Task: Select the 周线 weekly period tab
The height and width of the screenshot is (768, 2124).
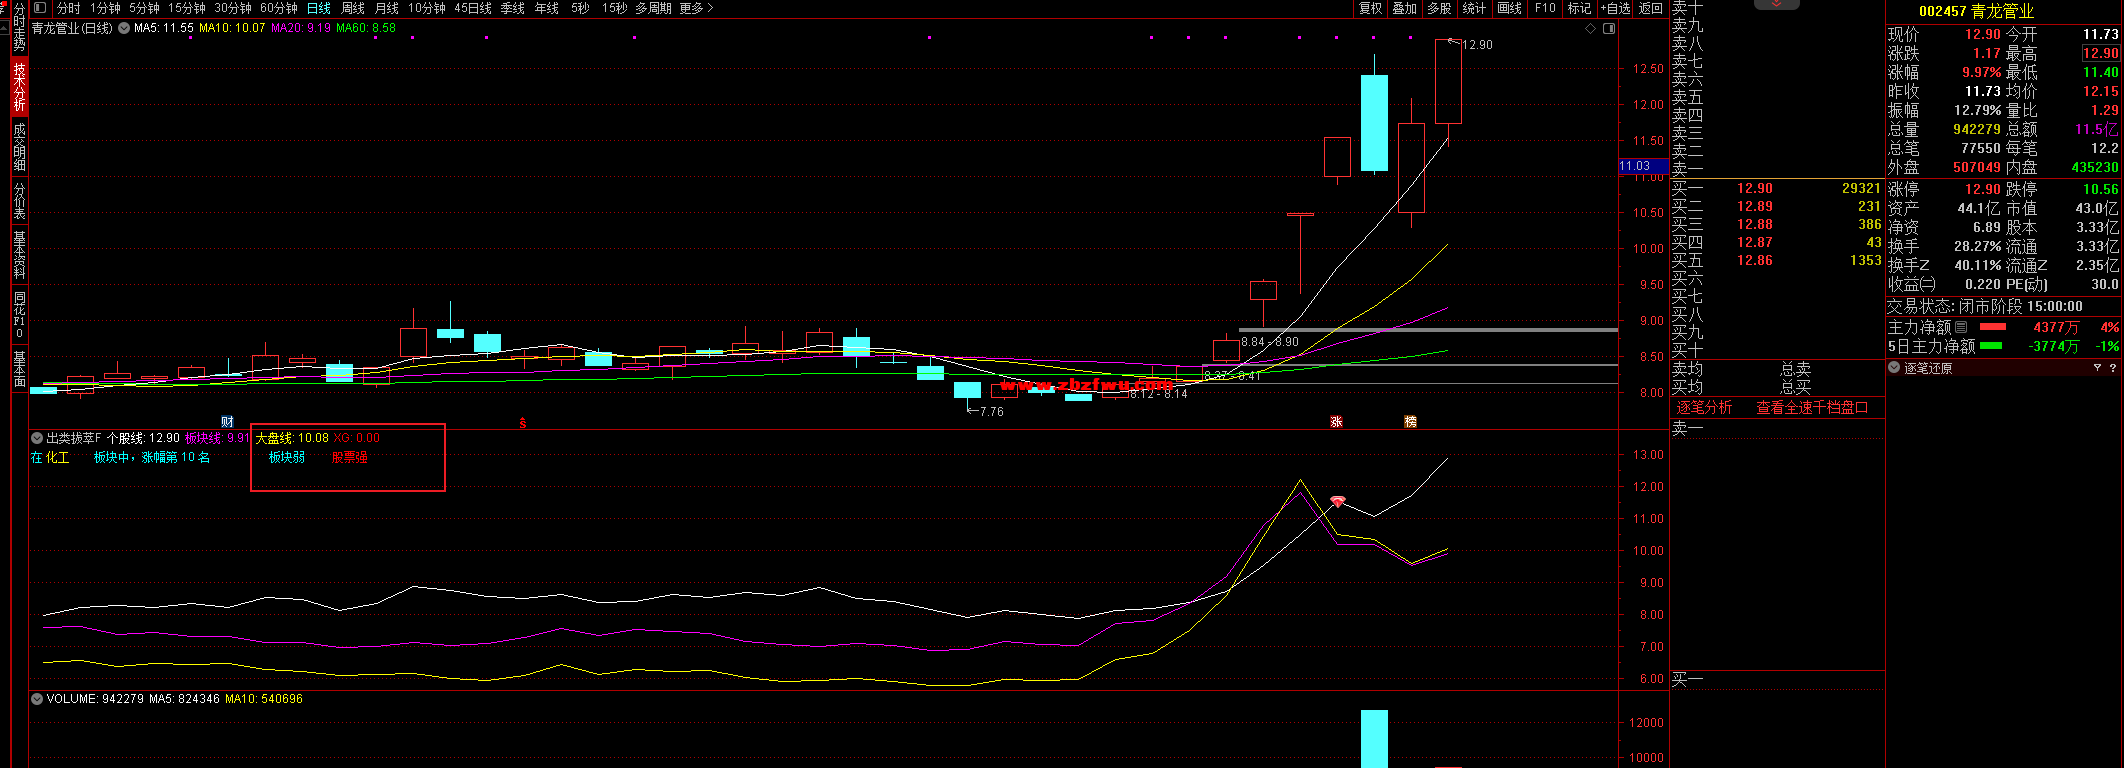Action: (x=353, y=8)
